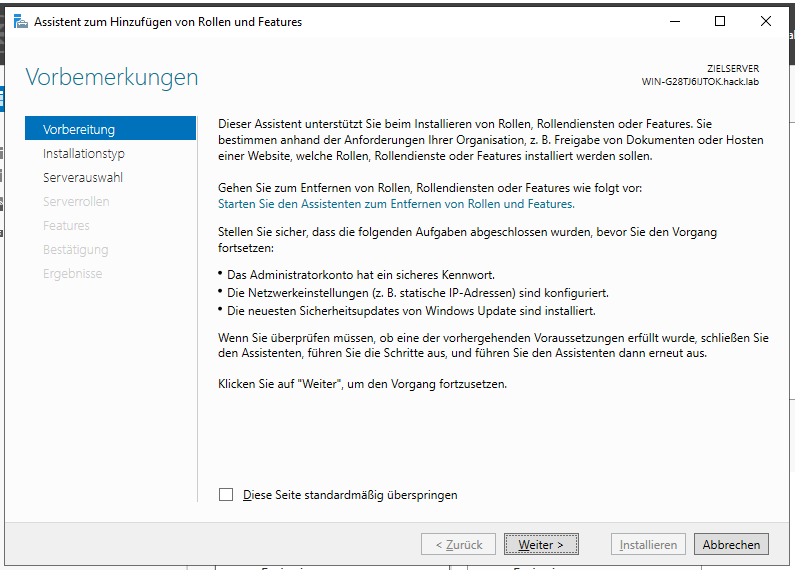Click the '< Zurück' button
795x570 pixels.
point(458,545)
